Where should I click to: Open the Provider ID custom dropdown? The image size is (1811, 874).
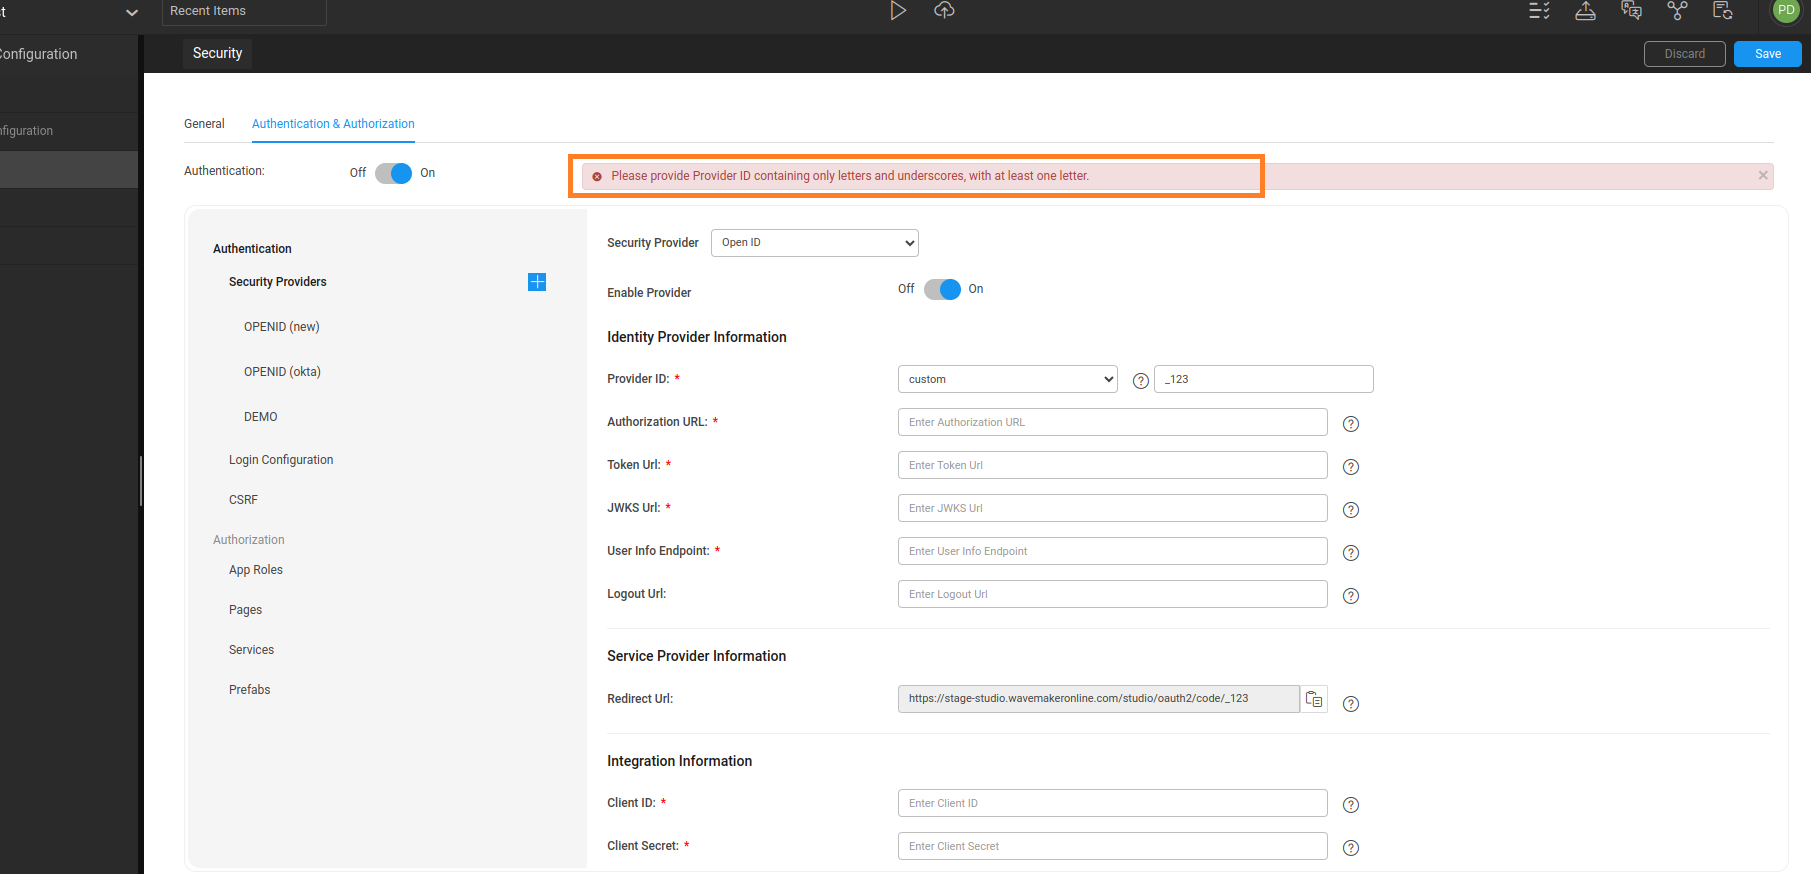click(1007, 379)
